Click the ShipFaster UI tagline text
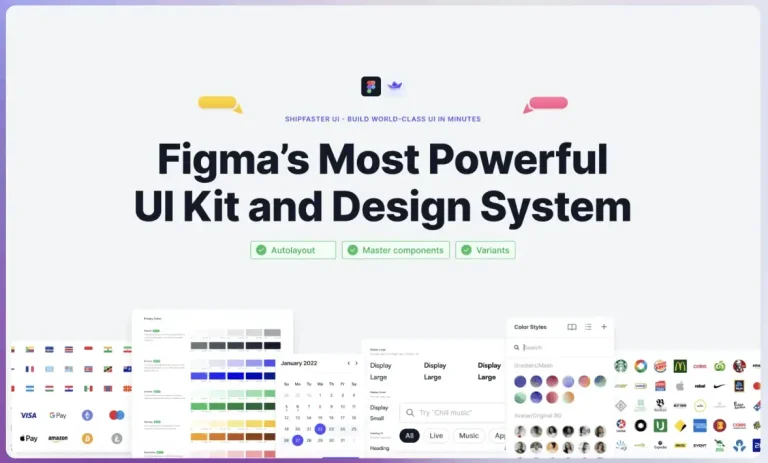 [x=383, y=119]
